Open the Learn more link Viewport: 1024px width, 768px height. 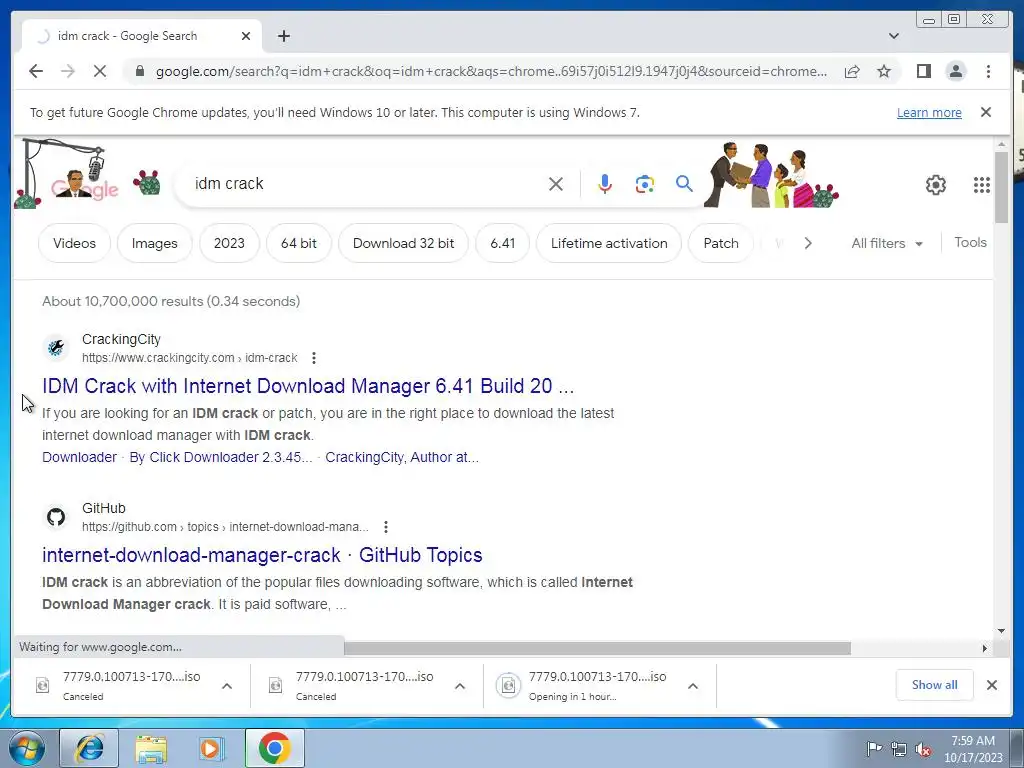(x=929, y=112)
